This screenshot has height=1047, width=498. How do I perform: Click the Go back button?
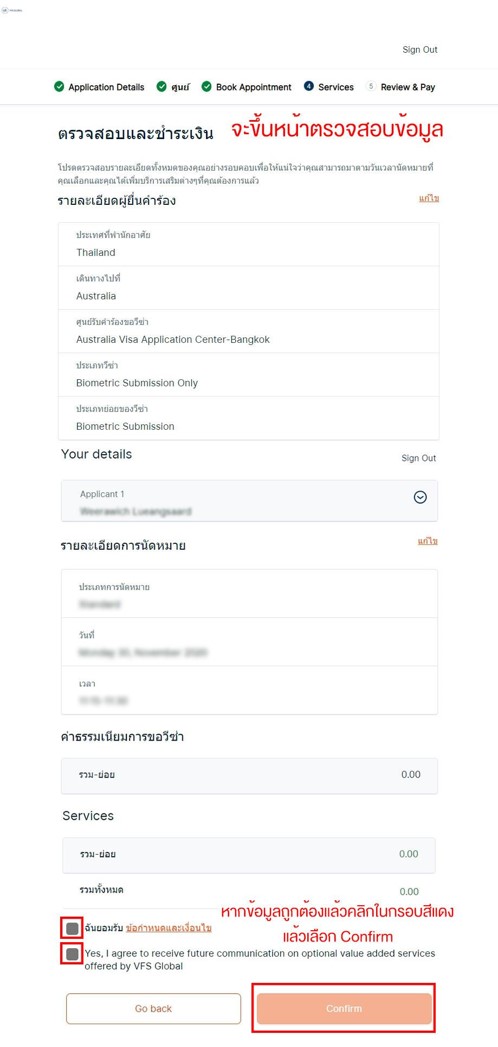tap(154, 1008)
